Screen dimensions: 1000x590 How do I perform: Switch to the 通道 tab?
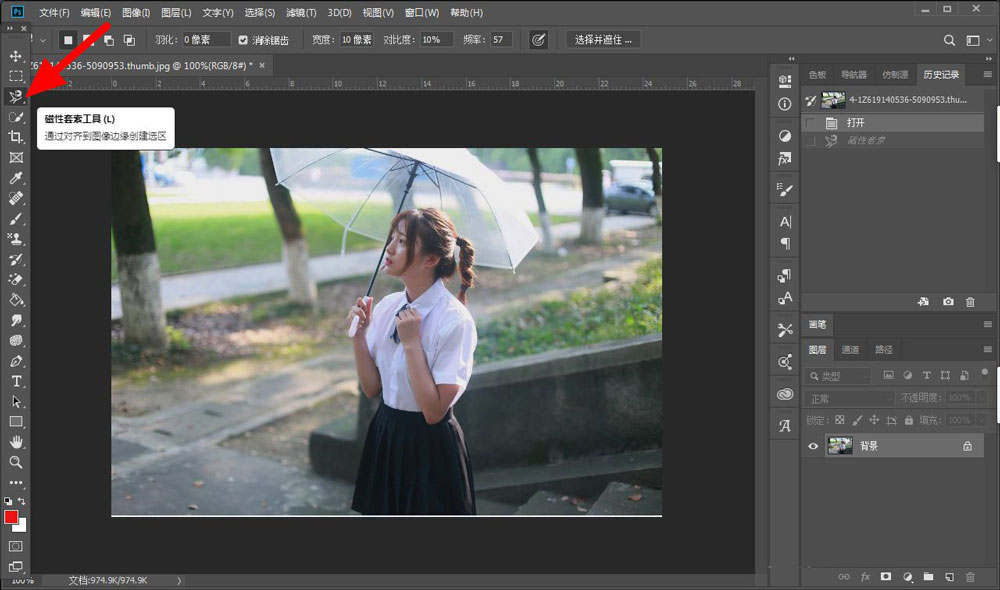coord(850,350)
